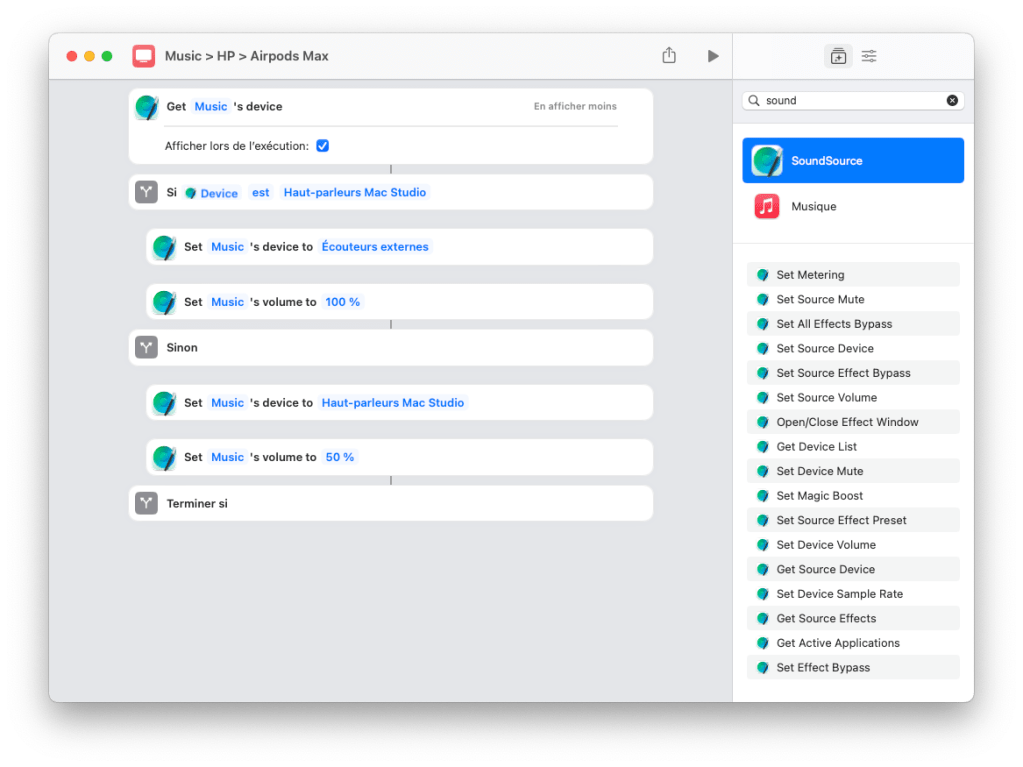Click the Share shortcut icon

coord(669,56)
